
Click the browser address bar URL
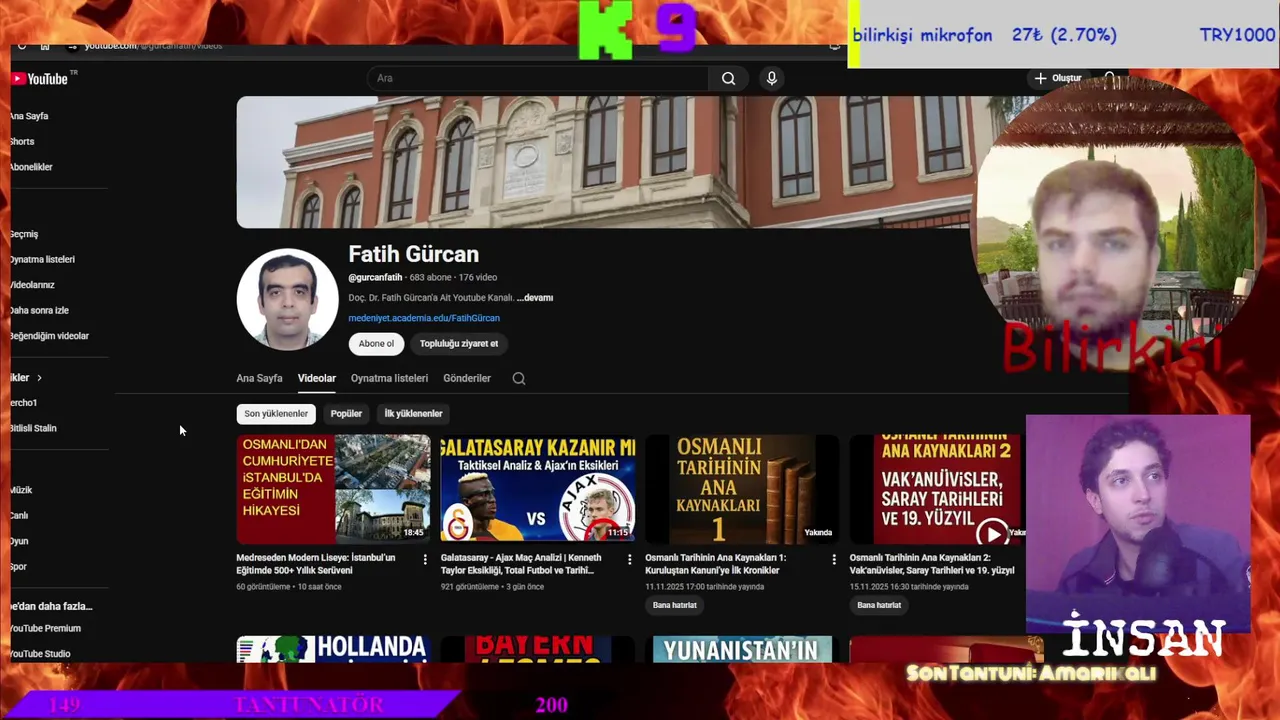point(153,46)
